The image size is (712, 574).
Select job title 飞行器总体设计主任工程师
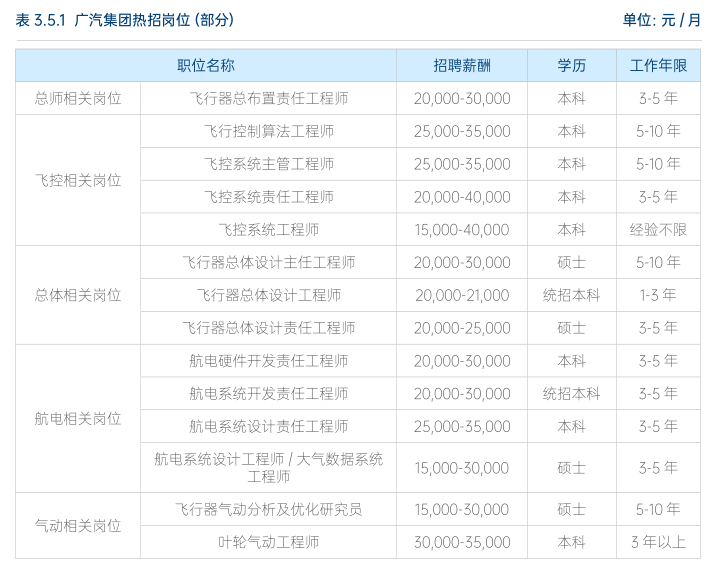[269, 262]
